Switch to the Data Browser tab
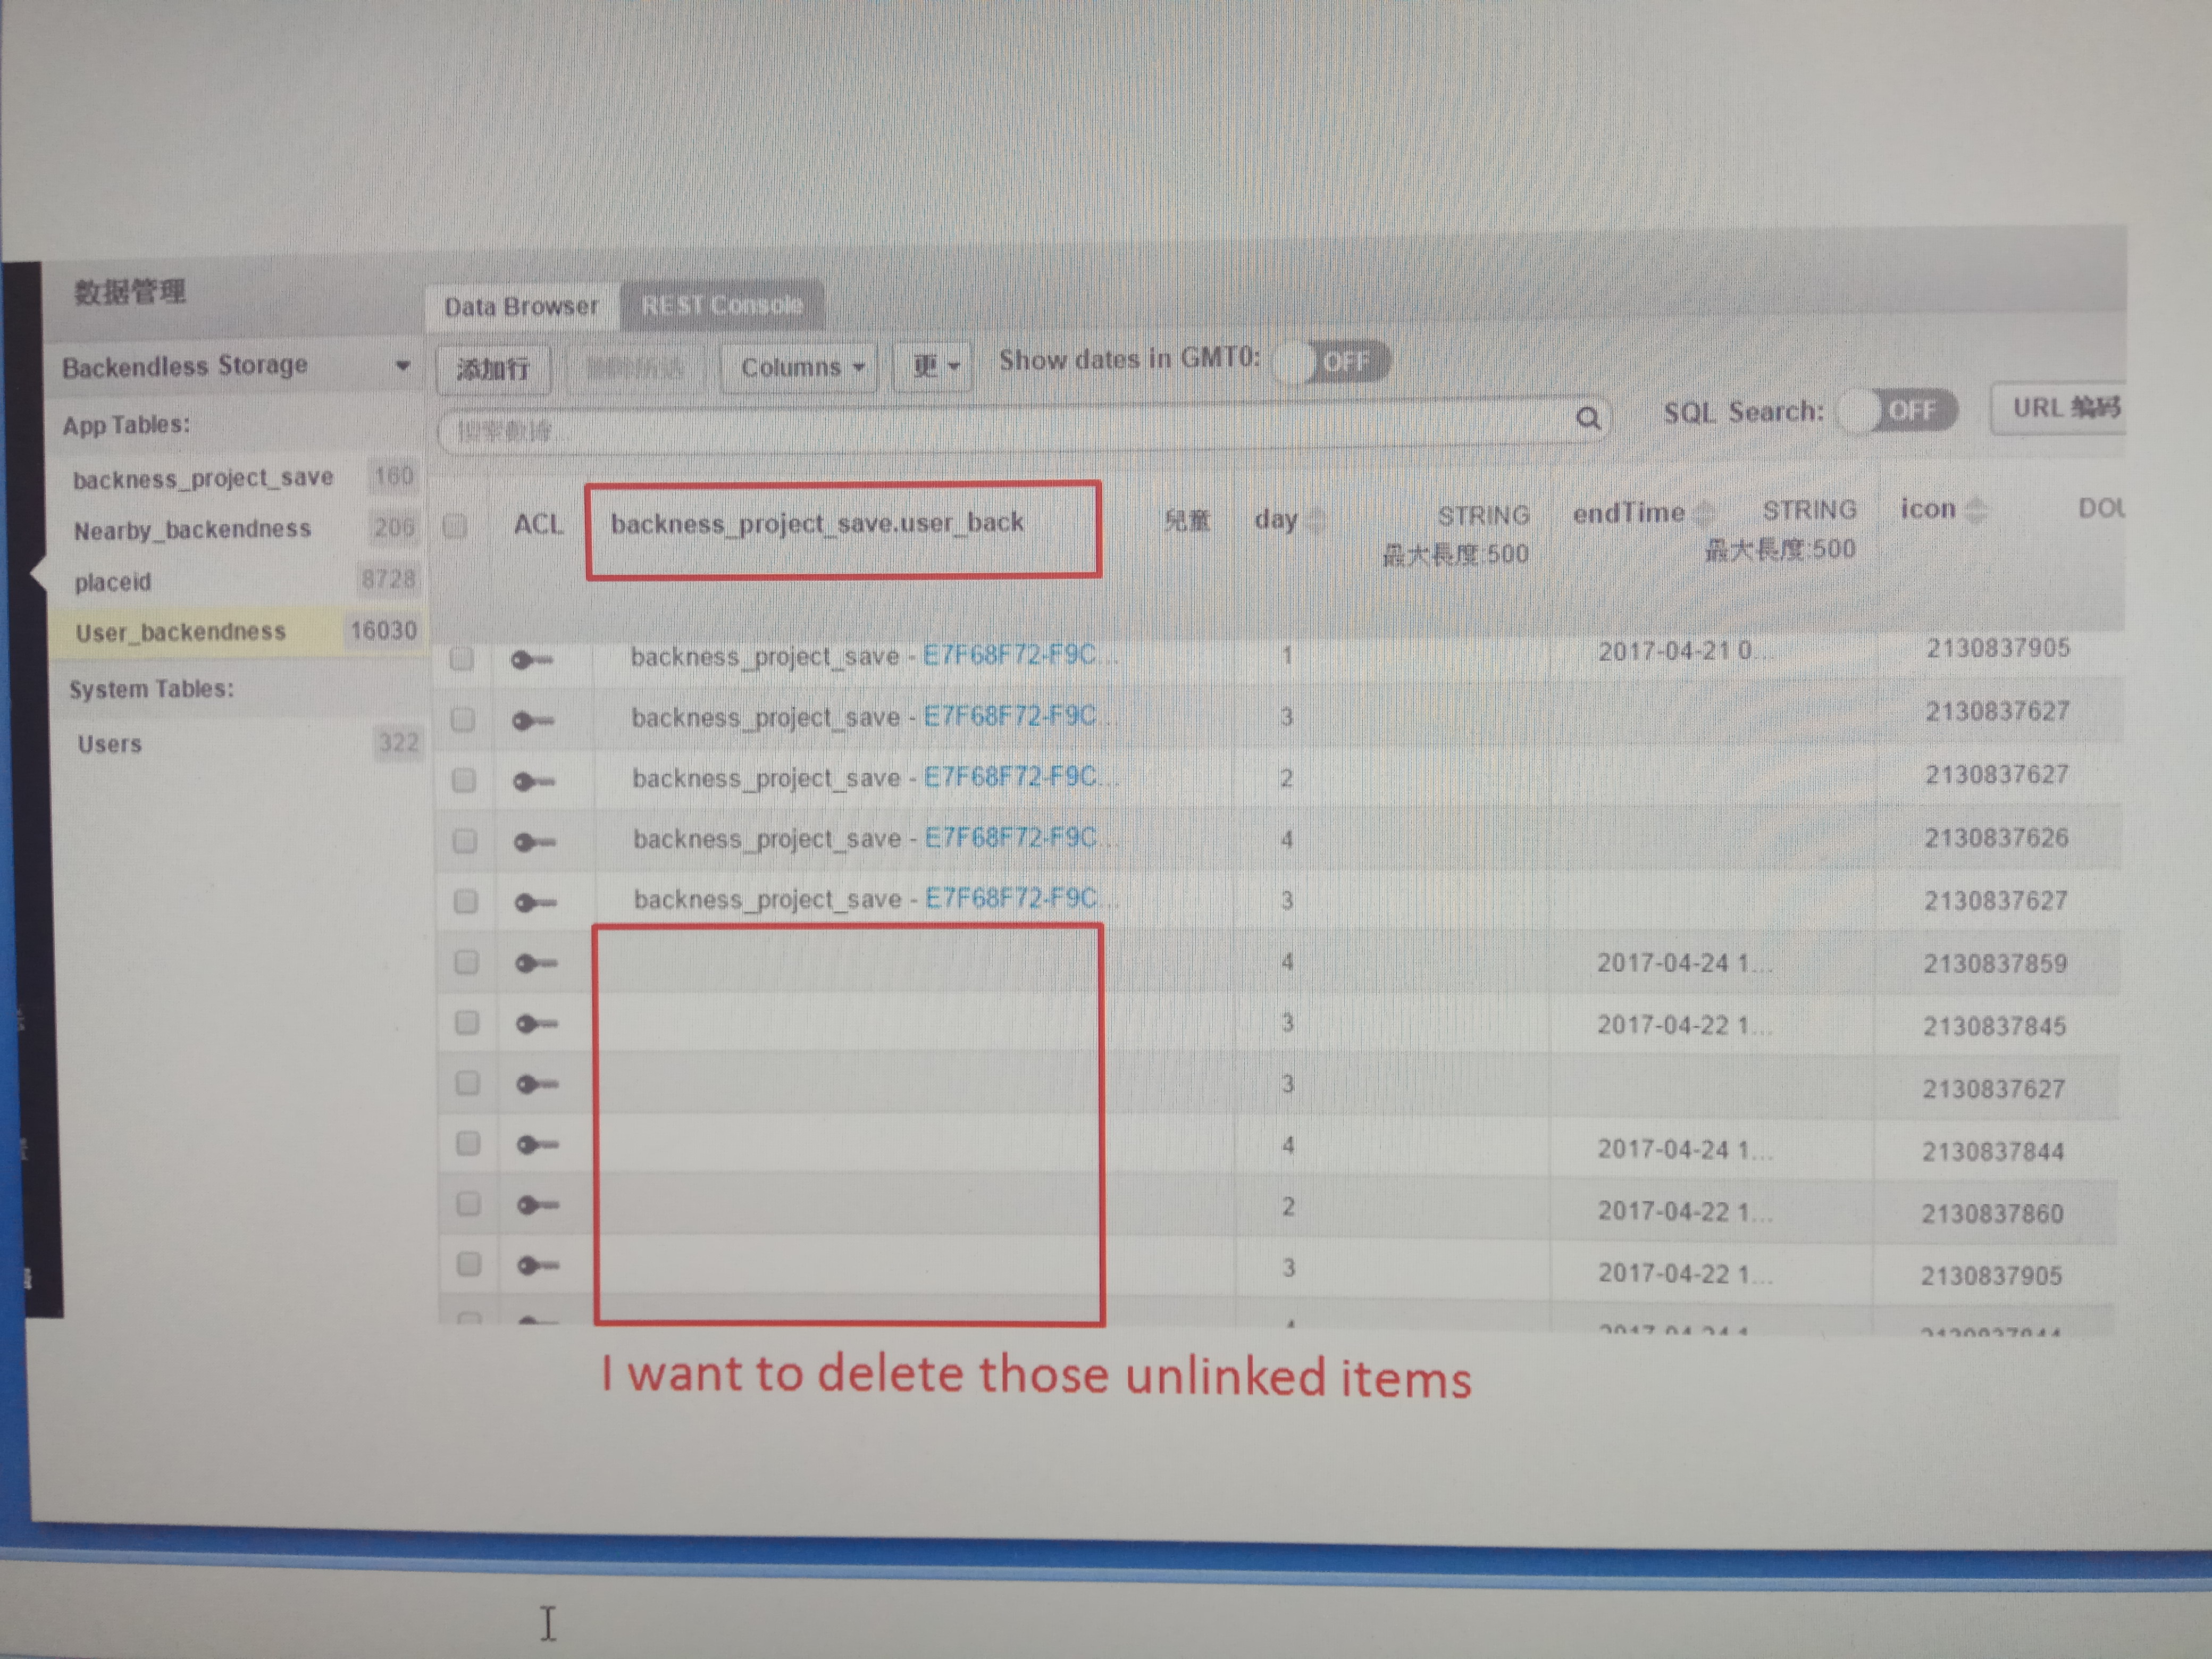Viewport: 2212px width, 1659px height. (x=521, y=307)
